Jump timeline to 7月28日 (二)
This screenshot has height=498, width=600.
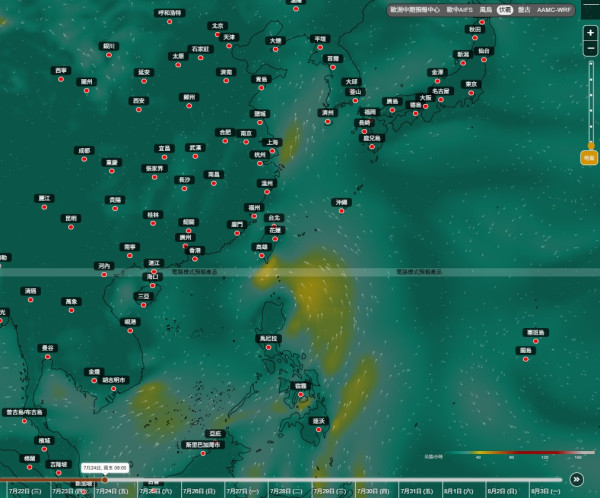click(x=286, y=491)
